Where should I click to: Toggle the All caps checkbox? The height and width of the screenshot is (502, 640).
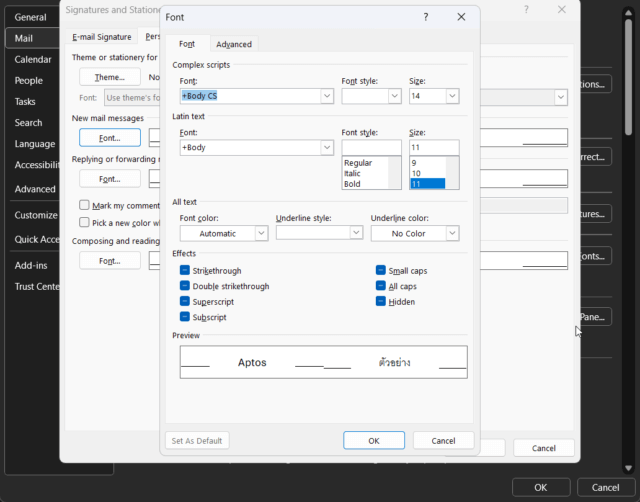pos(381,286)
